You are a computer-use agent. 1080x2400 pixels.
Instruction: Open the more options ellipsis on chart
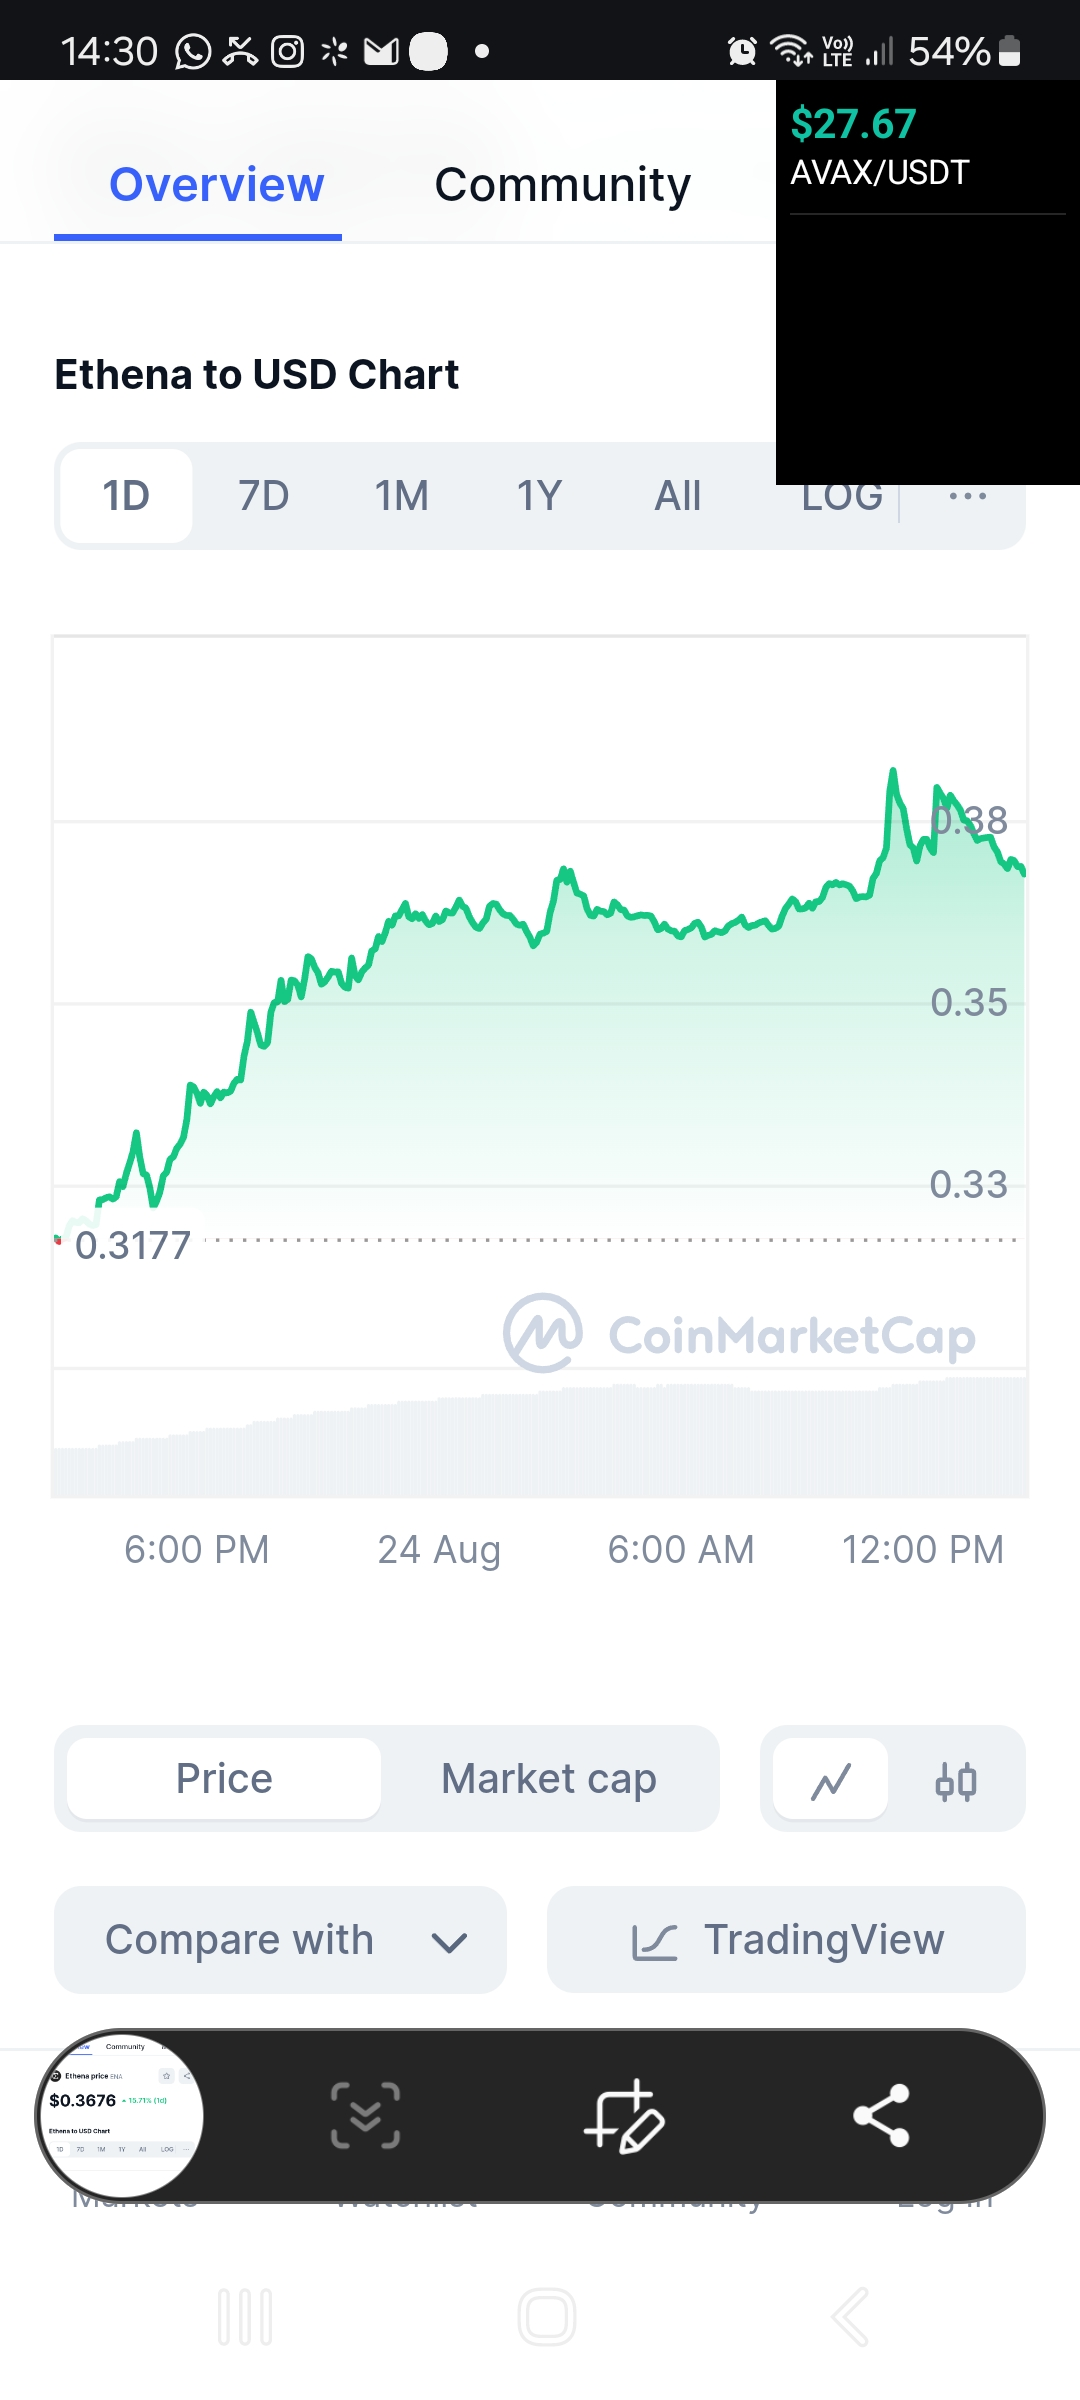(x=967, y=496)
